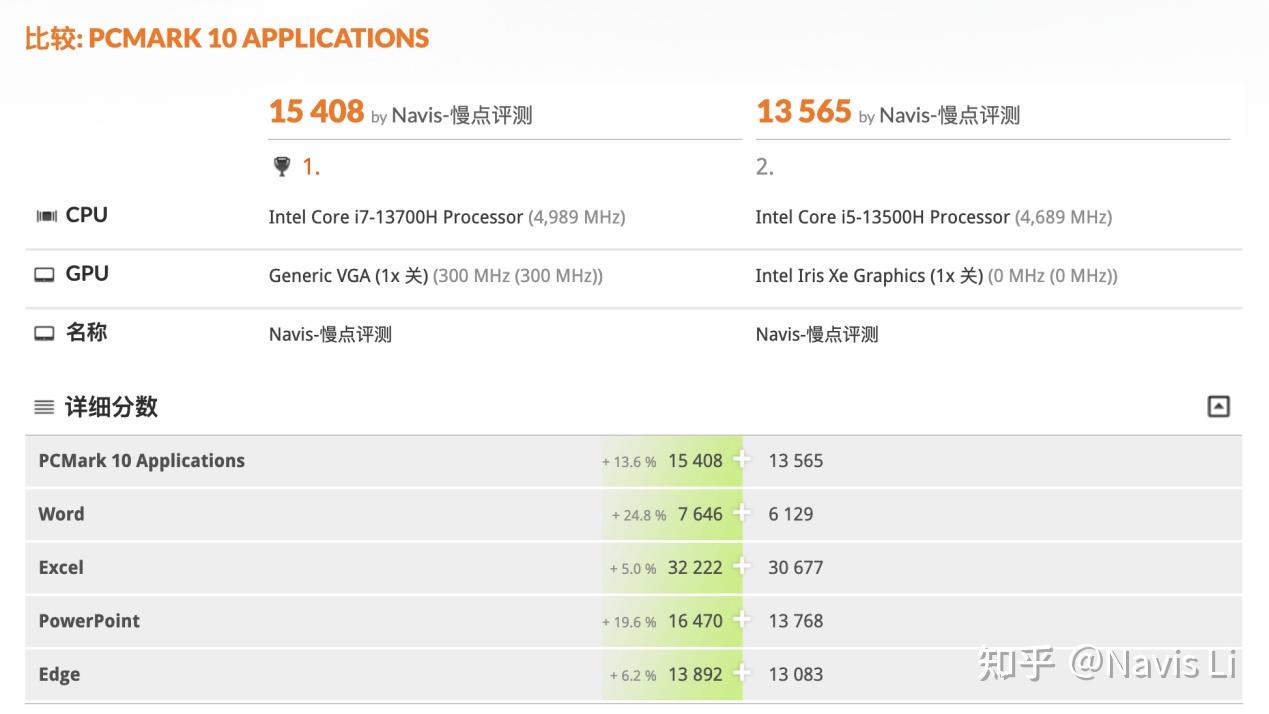Click the monitor icon next to 名称
The image size is (1269, 714).
(x=44, y=334)
